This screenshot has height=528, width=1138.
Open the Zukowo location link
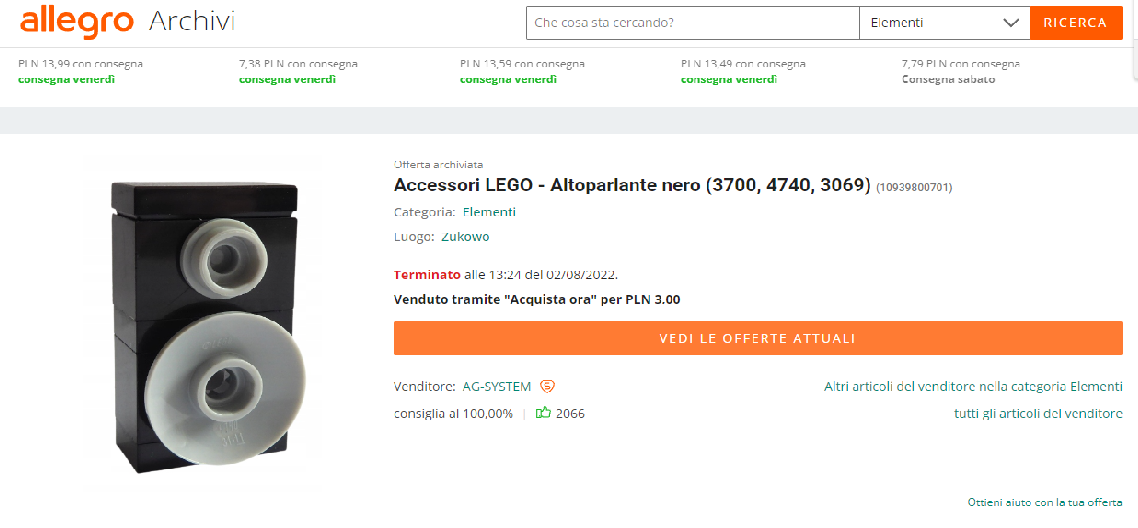(x=466, y=236)
